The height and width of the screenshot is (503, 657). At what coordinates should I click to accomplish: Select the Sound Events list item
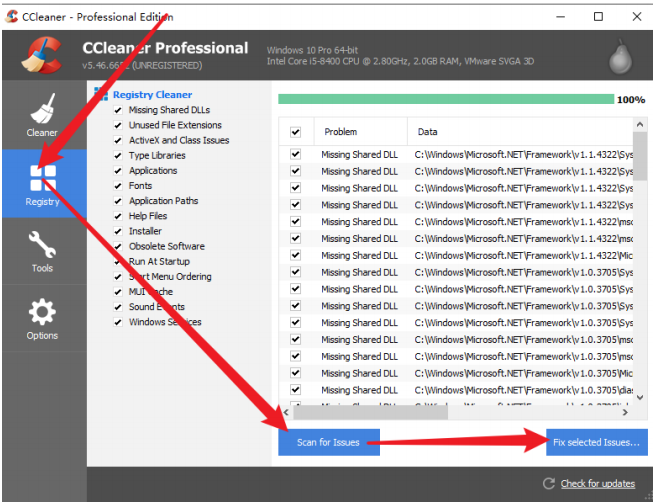click(x=157, y=307)
